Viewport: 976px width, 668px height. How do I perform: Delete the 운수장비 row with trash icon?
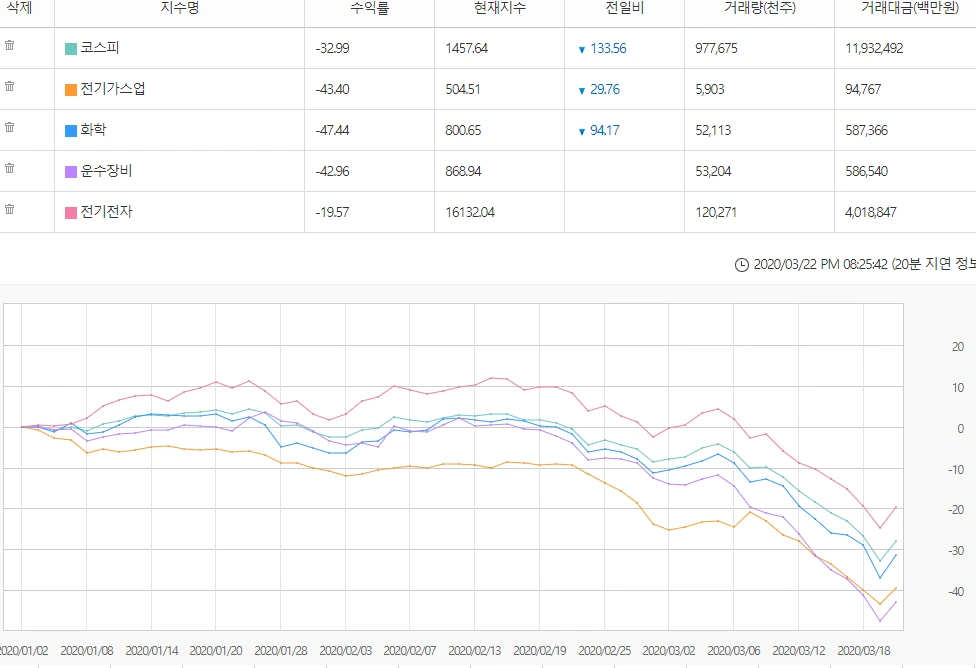pos(9,168)
